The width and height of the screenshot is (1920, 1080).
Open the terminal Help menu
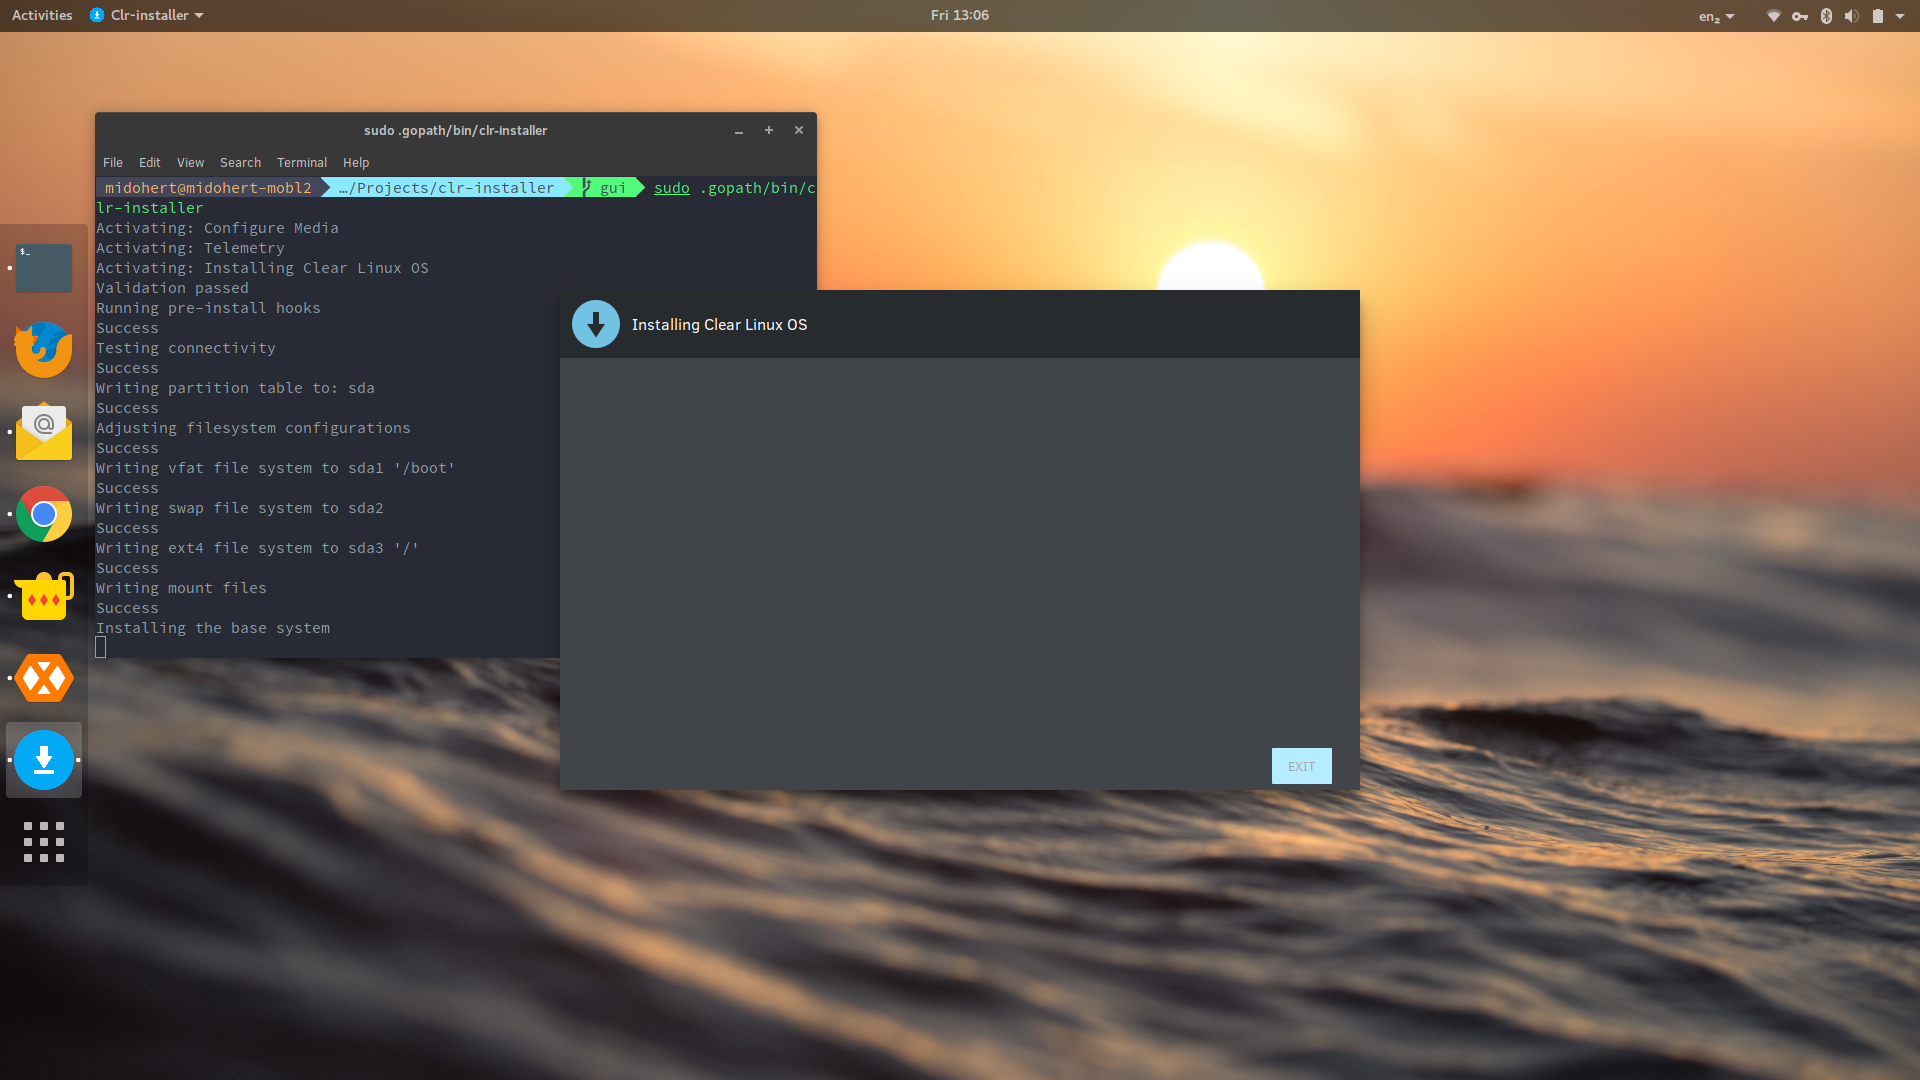point(356,162)
